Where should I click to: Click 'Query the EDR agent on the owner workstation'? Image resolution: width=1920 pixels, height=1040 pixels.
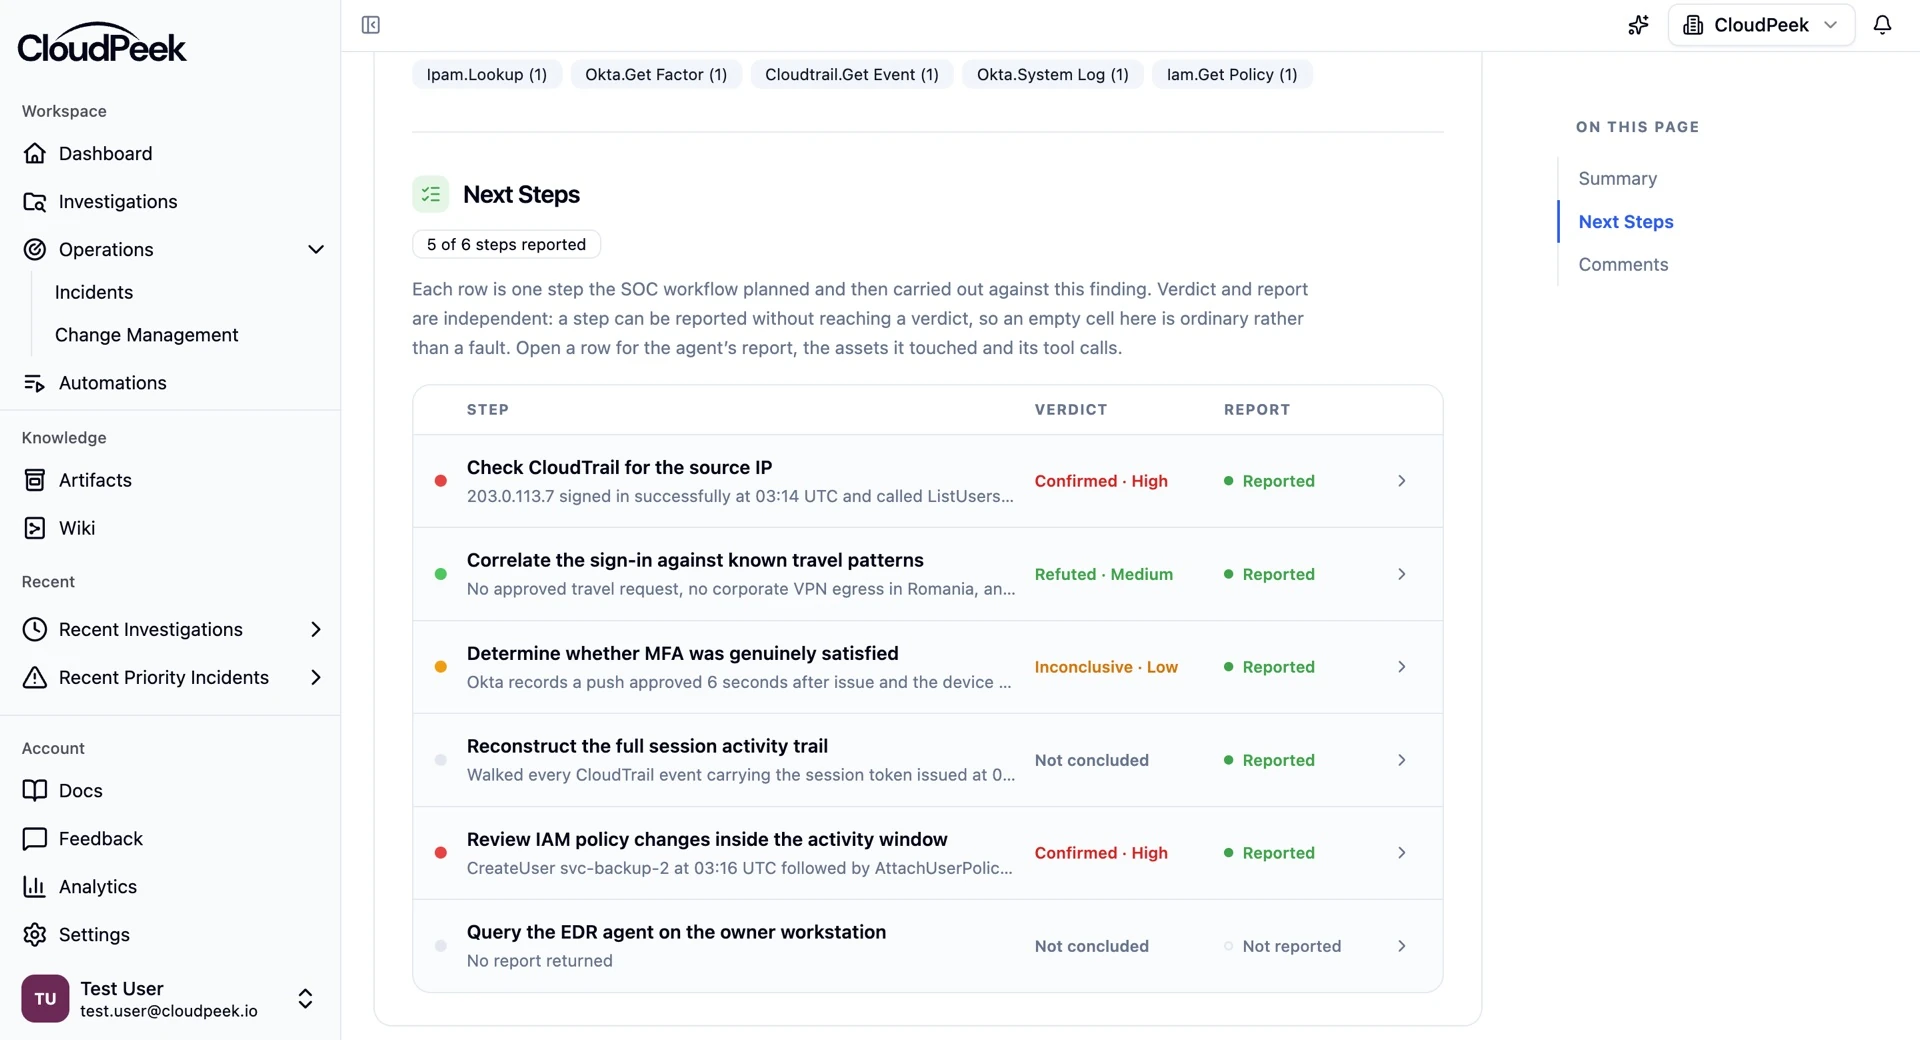676,932
